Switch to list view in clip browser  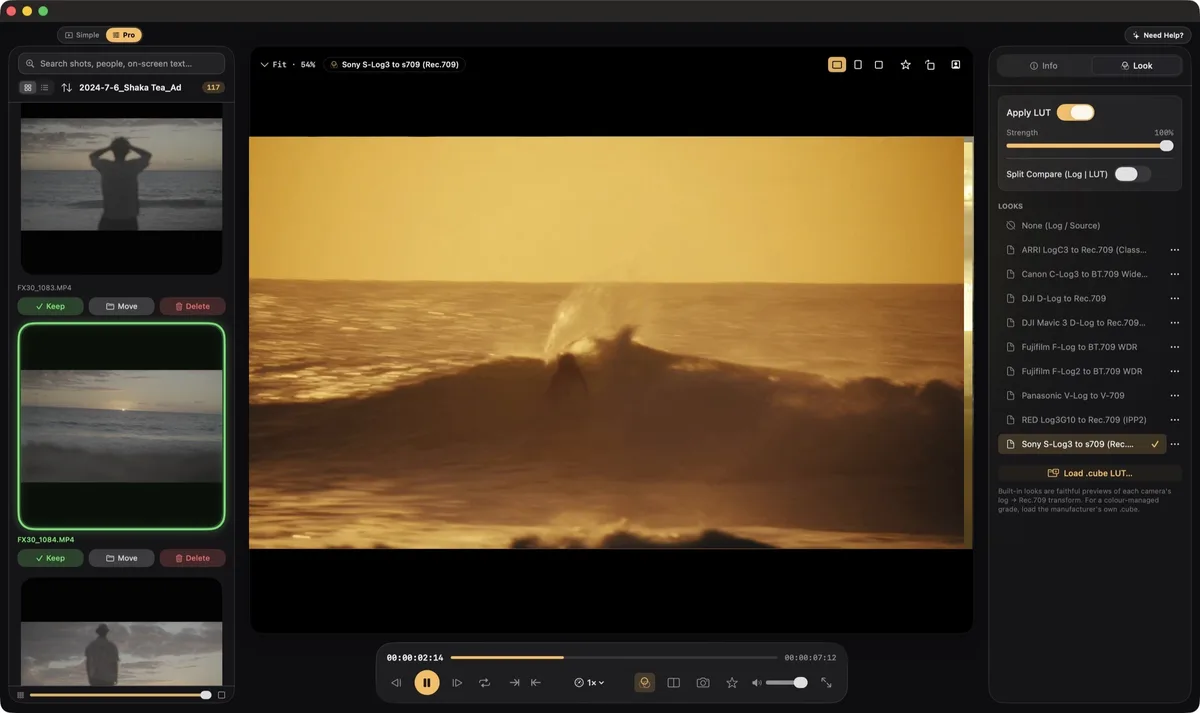point(45,88)
